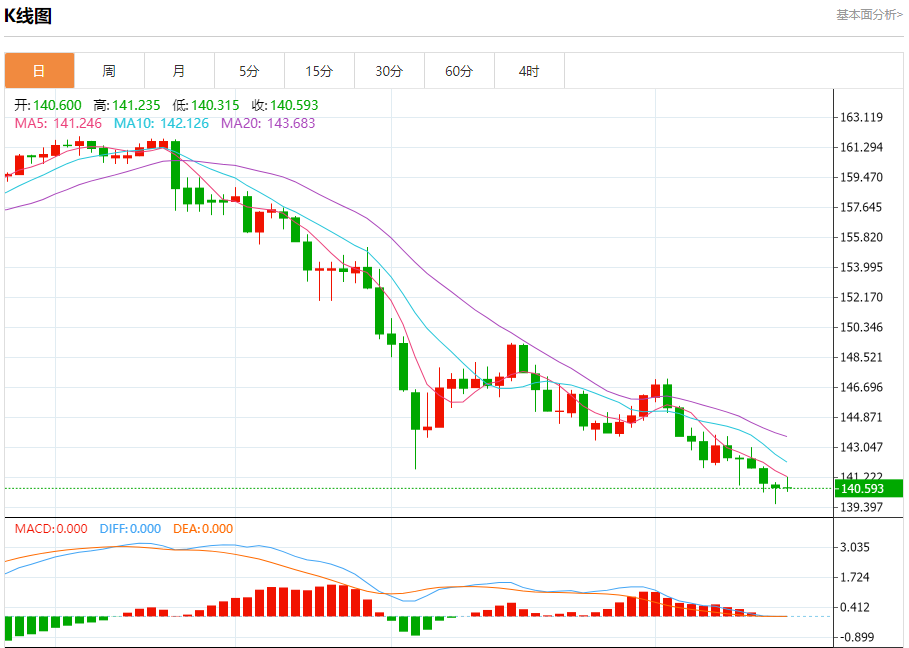909x648 pixels.
Task: Click the MA20: 143.683 legend
Action: [268, 123]
